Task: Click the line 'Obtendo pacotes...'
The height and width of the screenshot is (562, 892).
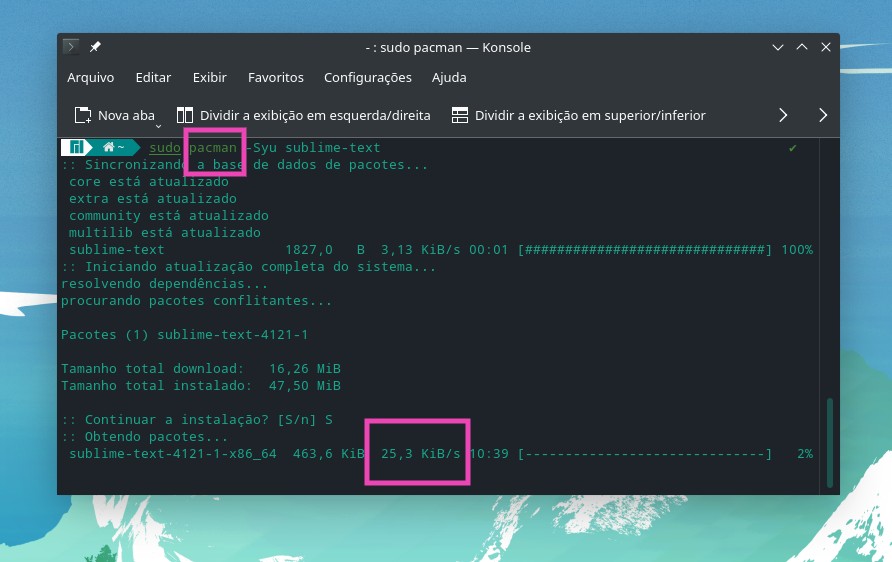Action: (x=144, y=437)
